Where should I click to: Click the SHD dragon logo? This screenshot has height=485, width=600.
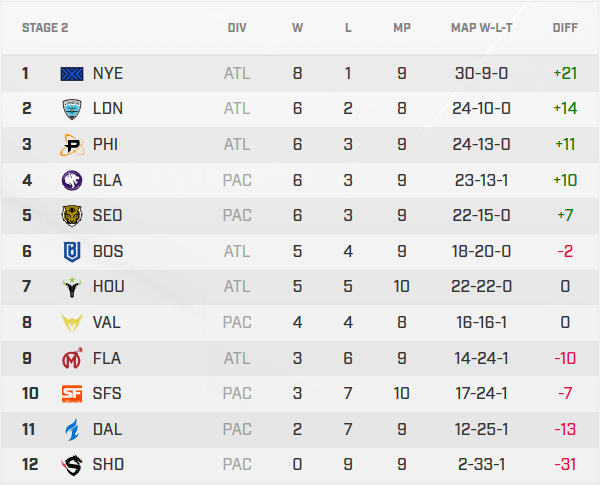(73, 465)
